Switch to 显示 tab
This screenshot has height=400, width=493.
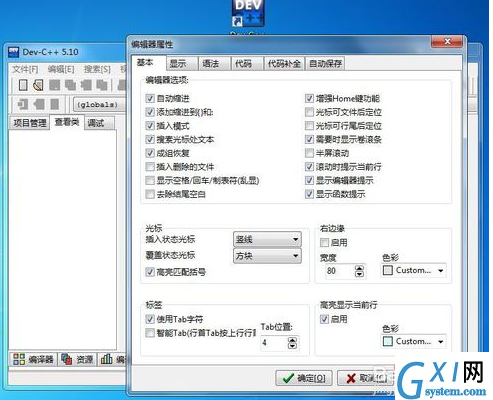tap(182, 63)
